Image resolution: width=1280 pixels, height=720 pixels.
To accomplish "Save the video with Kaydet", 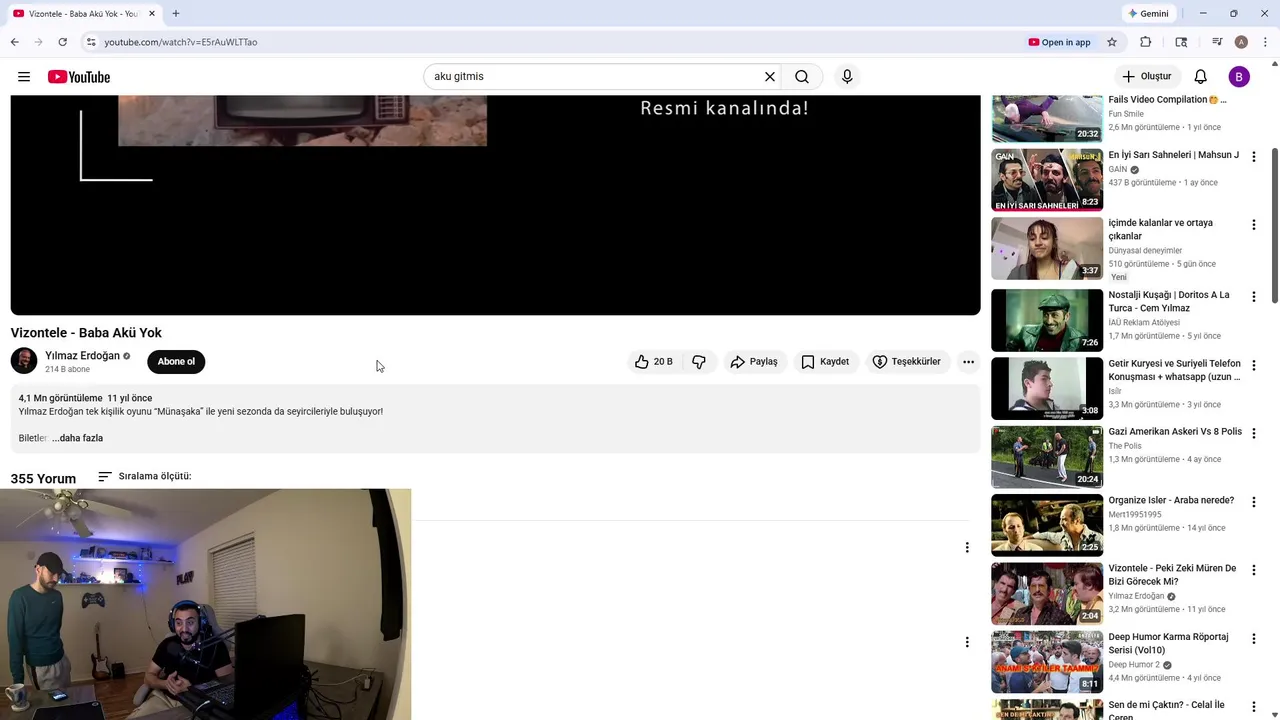I will [x=825, y=362].
